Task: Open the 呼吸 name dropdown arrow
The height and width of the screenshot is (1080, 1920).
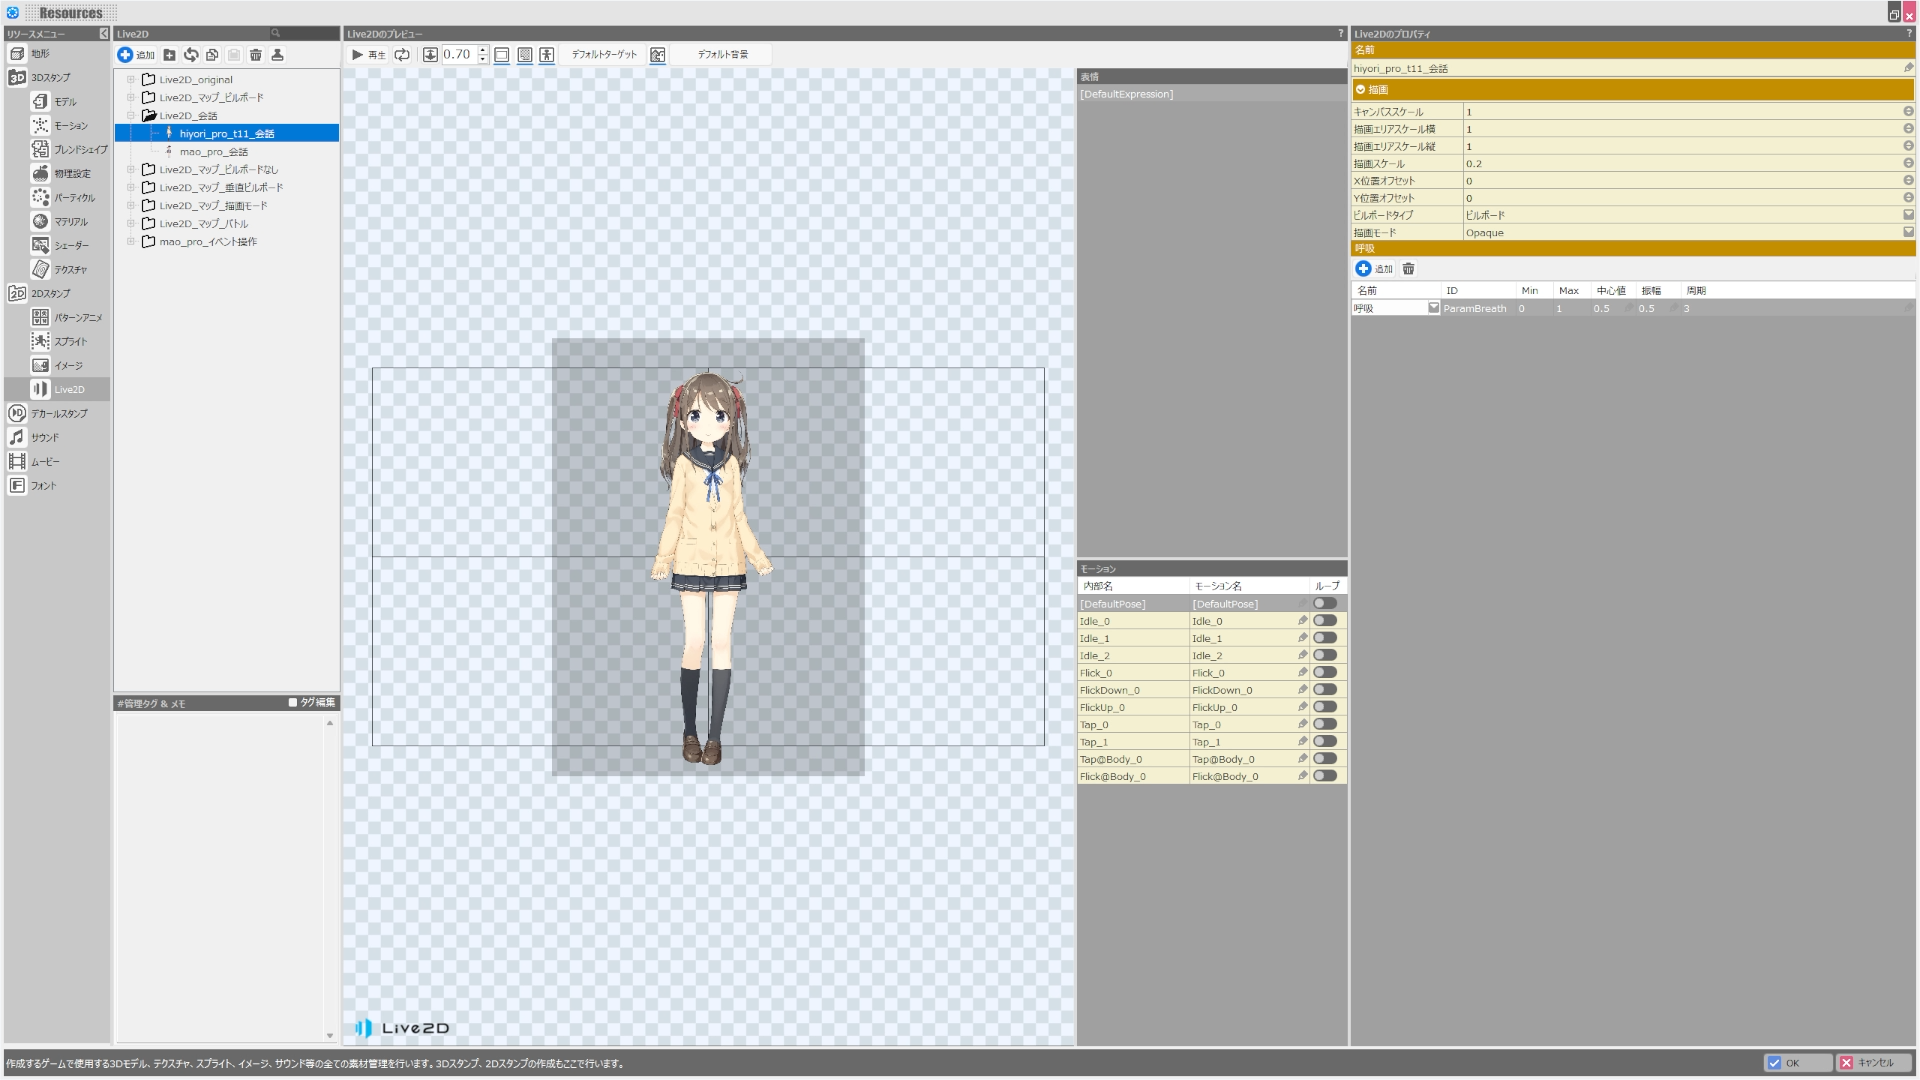Action: click(x=1433, y=308)
